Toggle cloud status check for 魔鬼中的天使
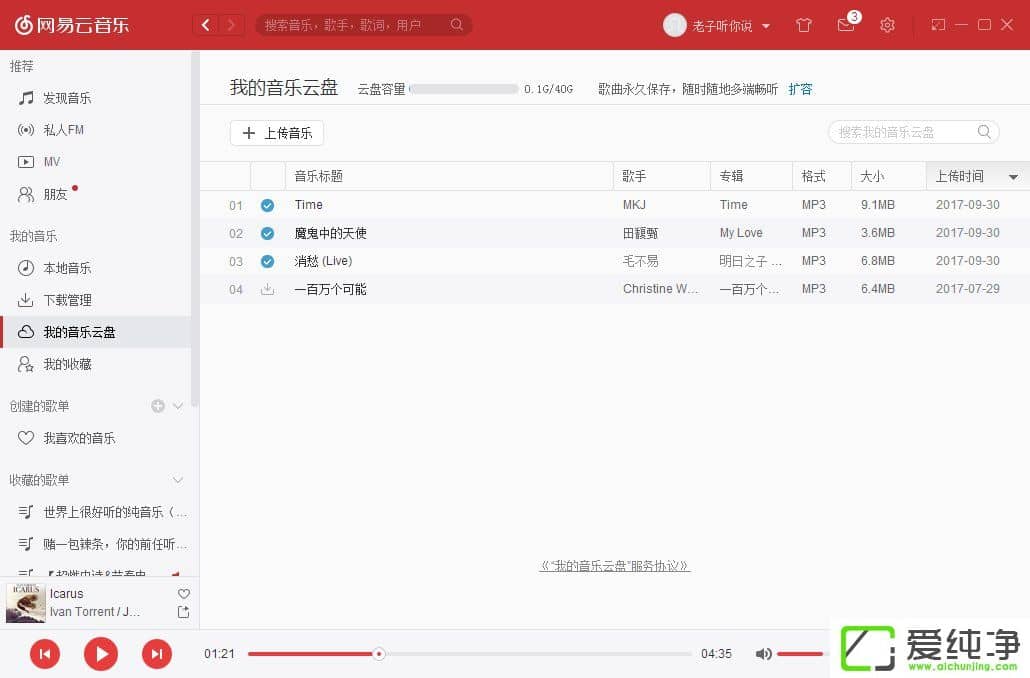1030x678 pixels. (267, 233)
